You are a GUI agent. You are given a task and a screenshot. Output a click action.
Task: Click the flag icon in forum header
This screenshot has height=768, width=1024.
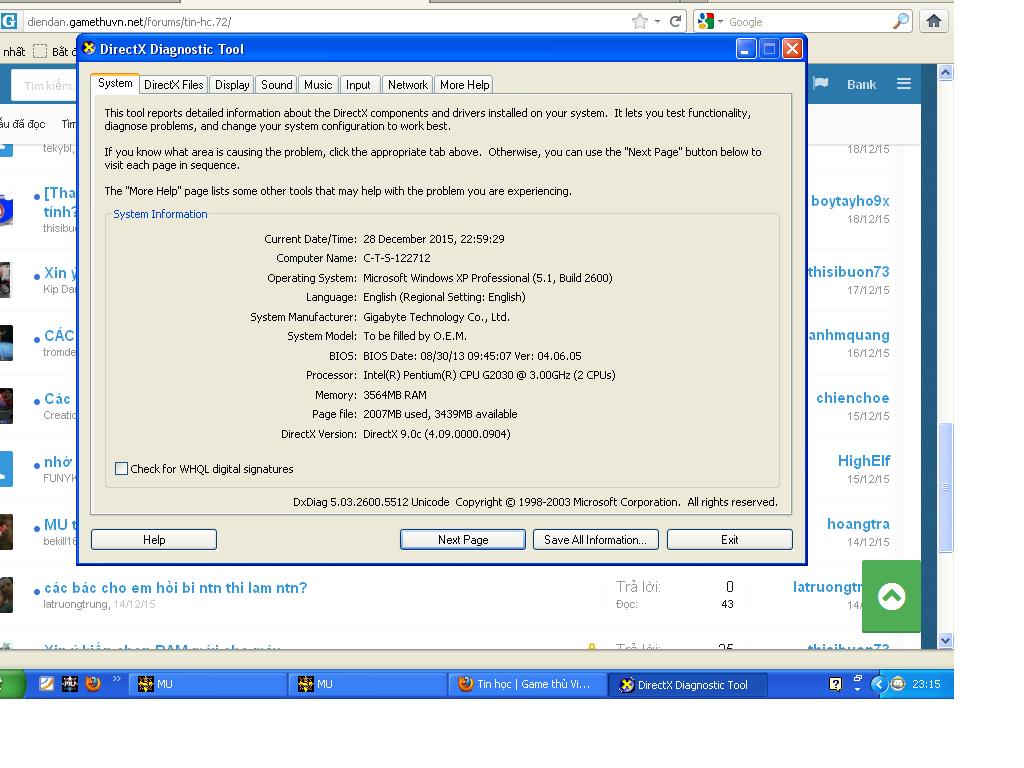point(821,83)
